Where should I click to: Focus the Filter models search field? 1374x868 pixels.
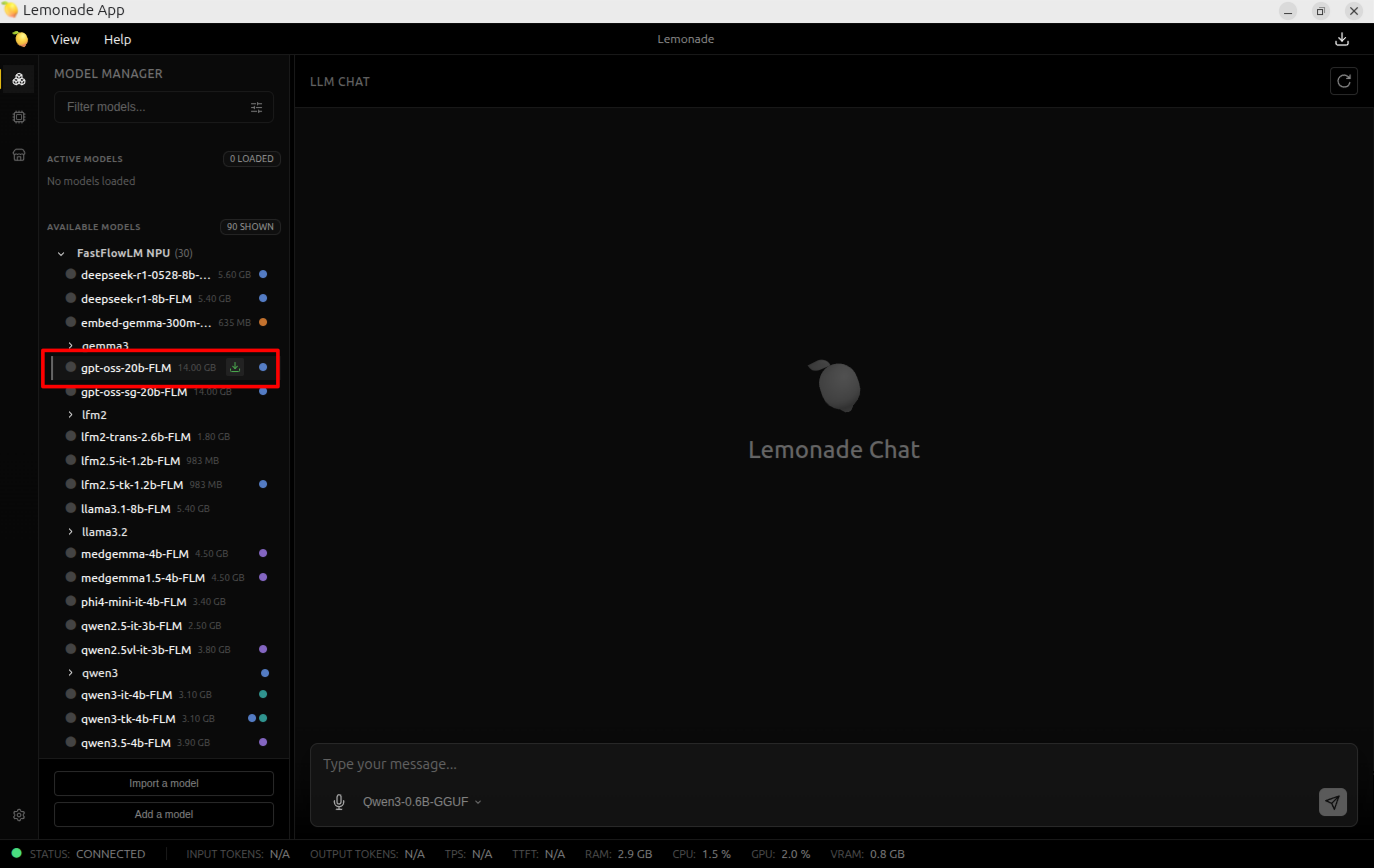click(x=164, y=107)
